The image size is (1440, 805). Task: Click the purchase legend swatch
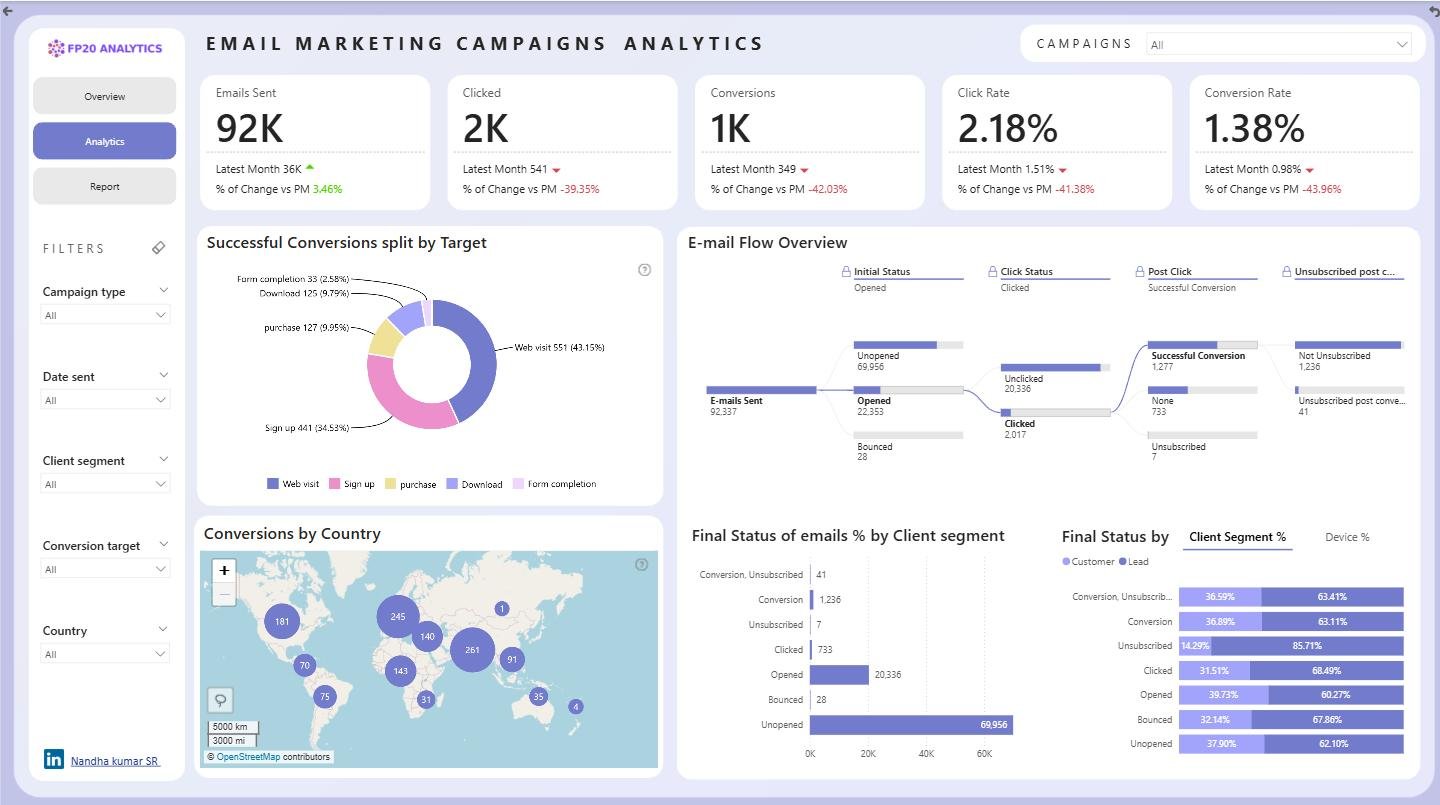(x=390, y=484)
